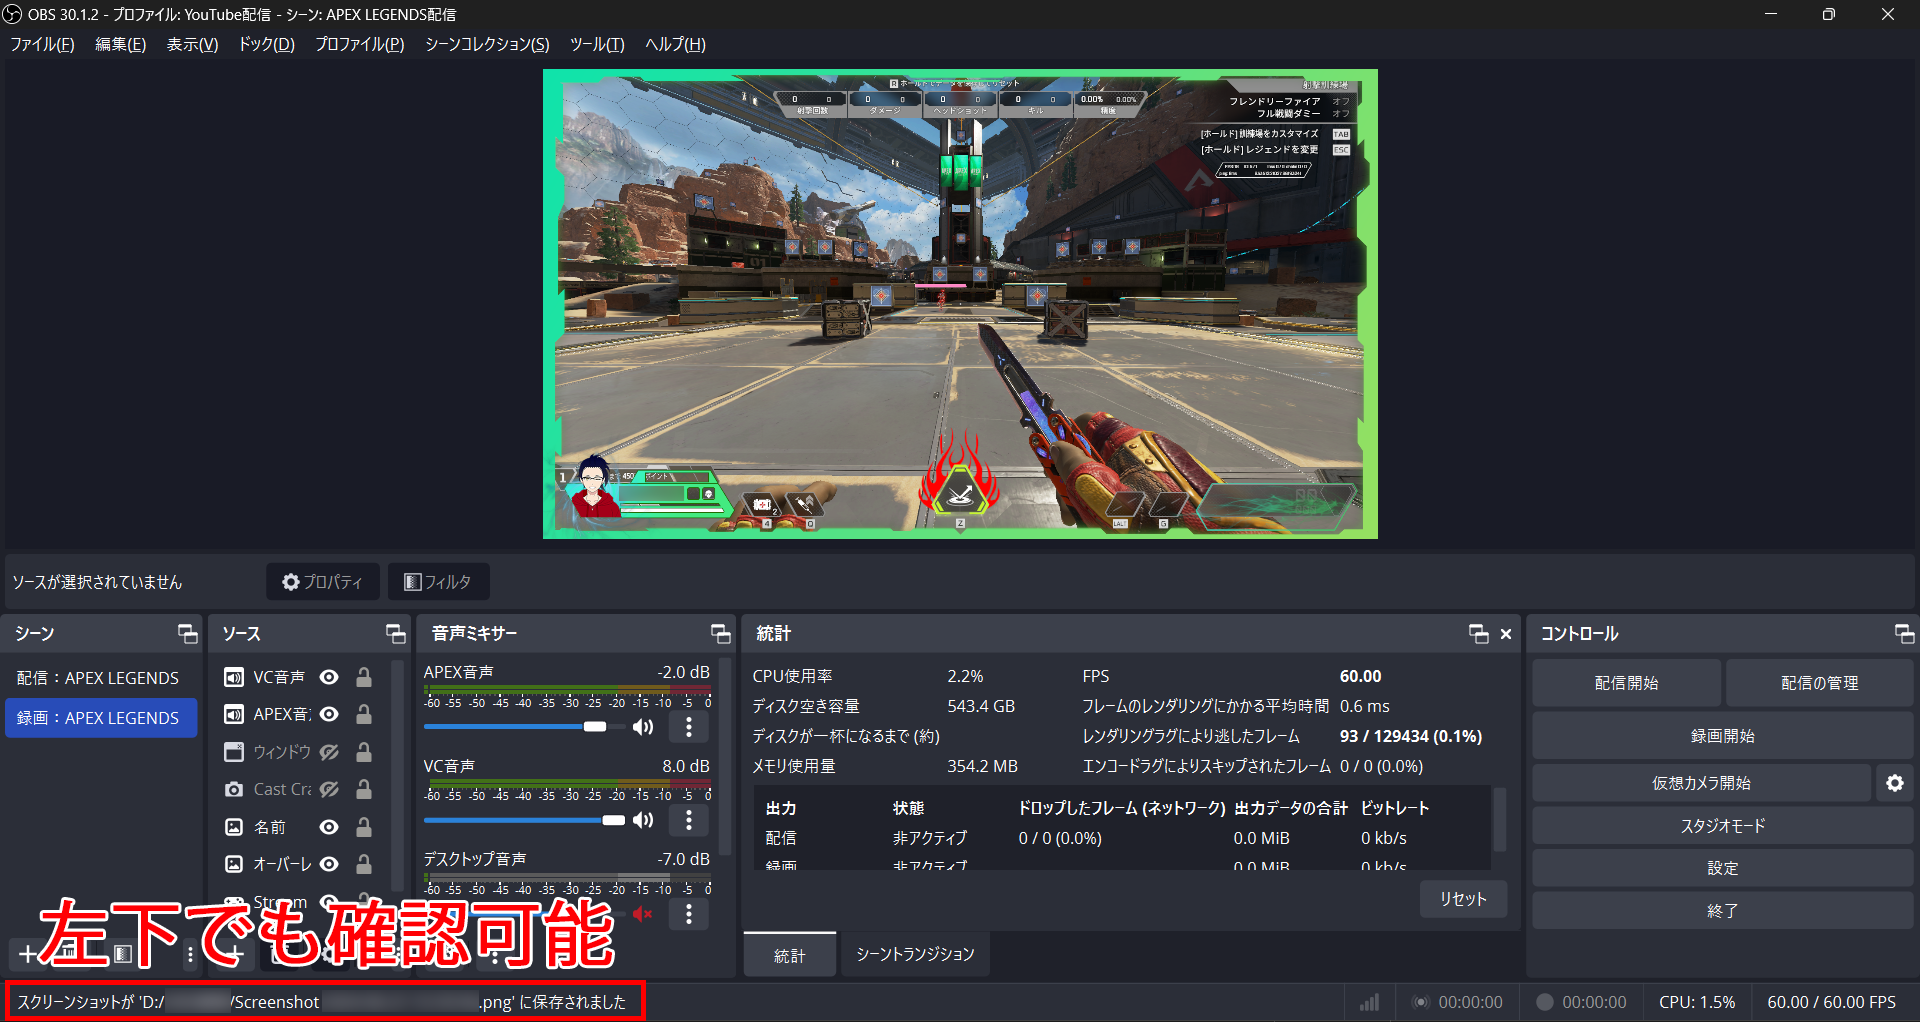Screen dimensions: 1920x1022
Task: Reset statistics with リセット button
Action: [1463, 899]
